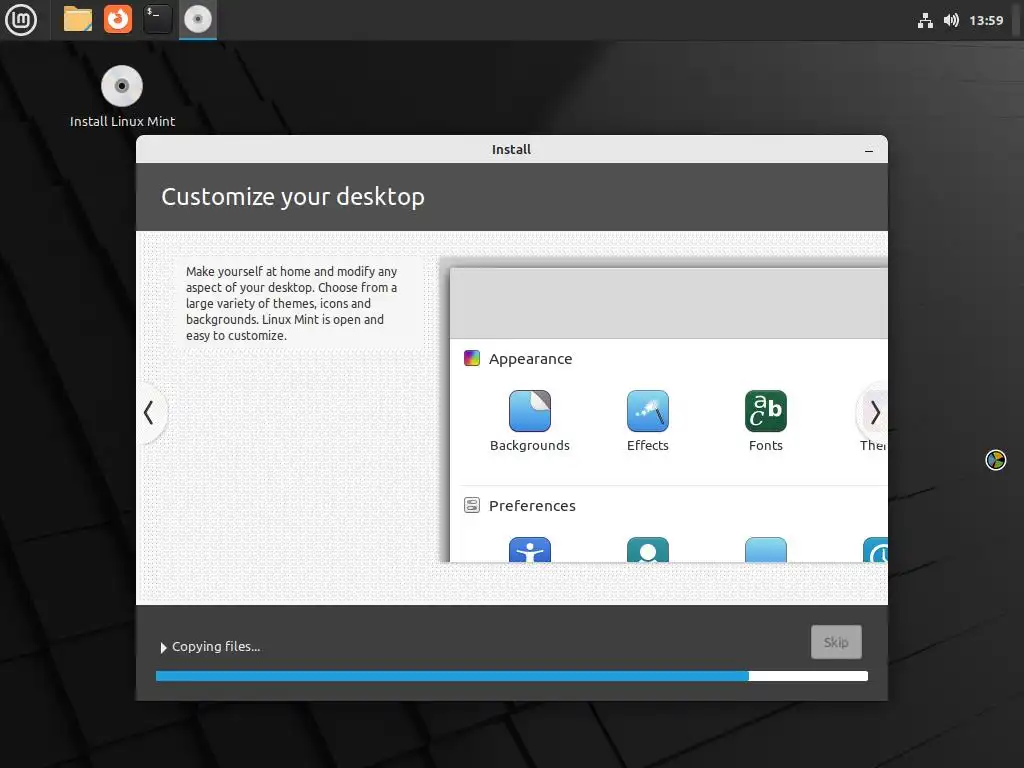1024x768 pixels.
Task: Click the colorful round cursor icon
Action: pyautogui.click(x=995, y=460)
